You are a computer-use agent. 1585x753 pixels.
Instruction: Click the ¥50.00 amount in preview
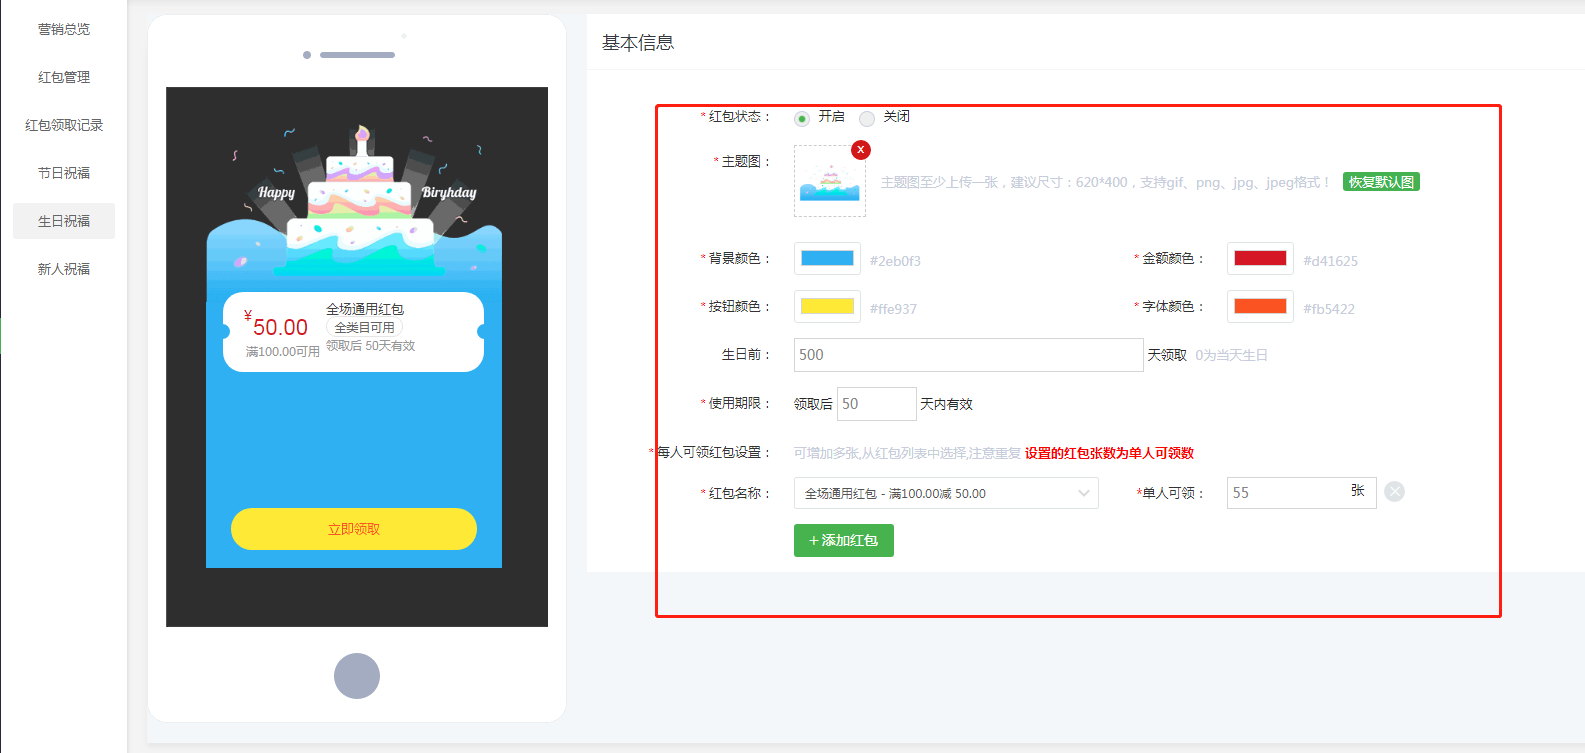[277, 324]
